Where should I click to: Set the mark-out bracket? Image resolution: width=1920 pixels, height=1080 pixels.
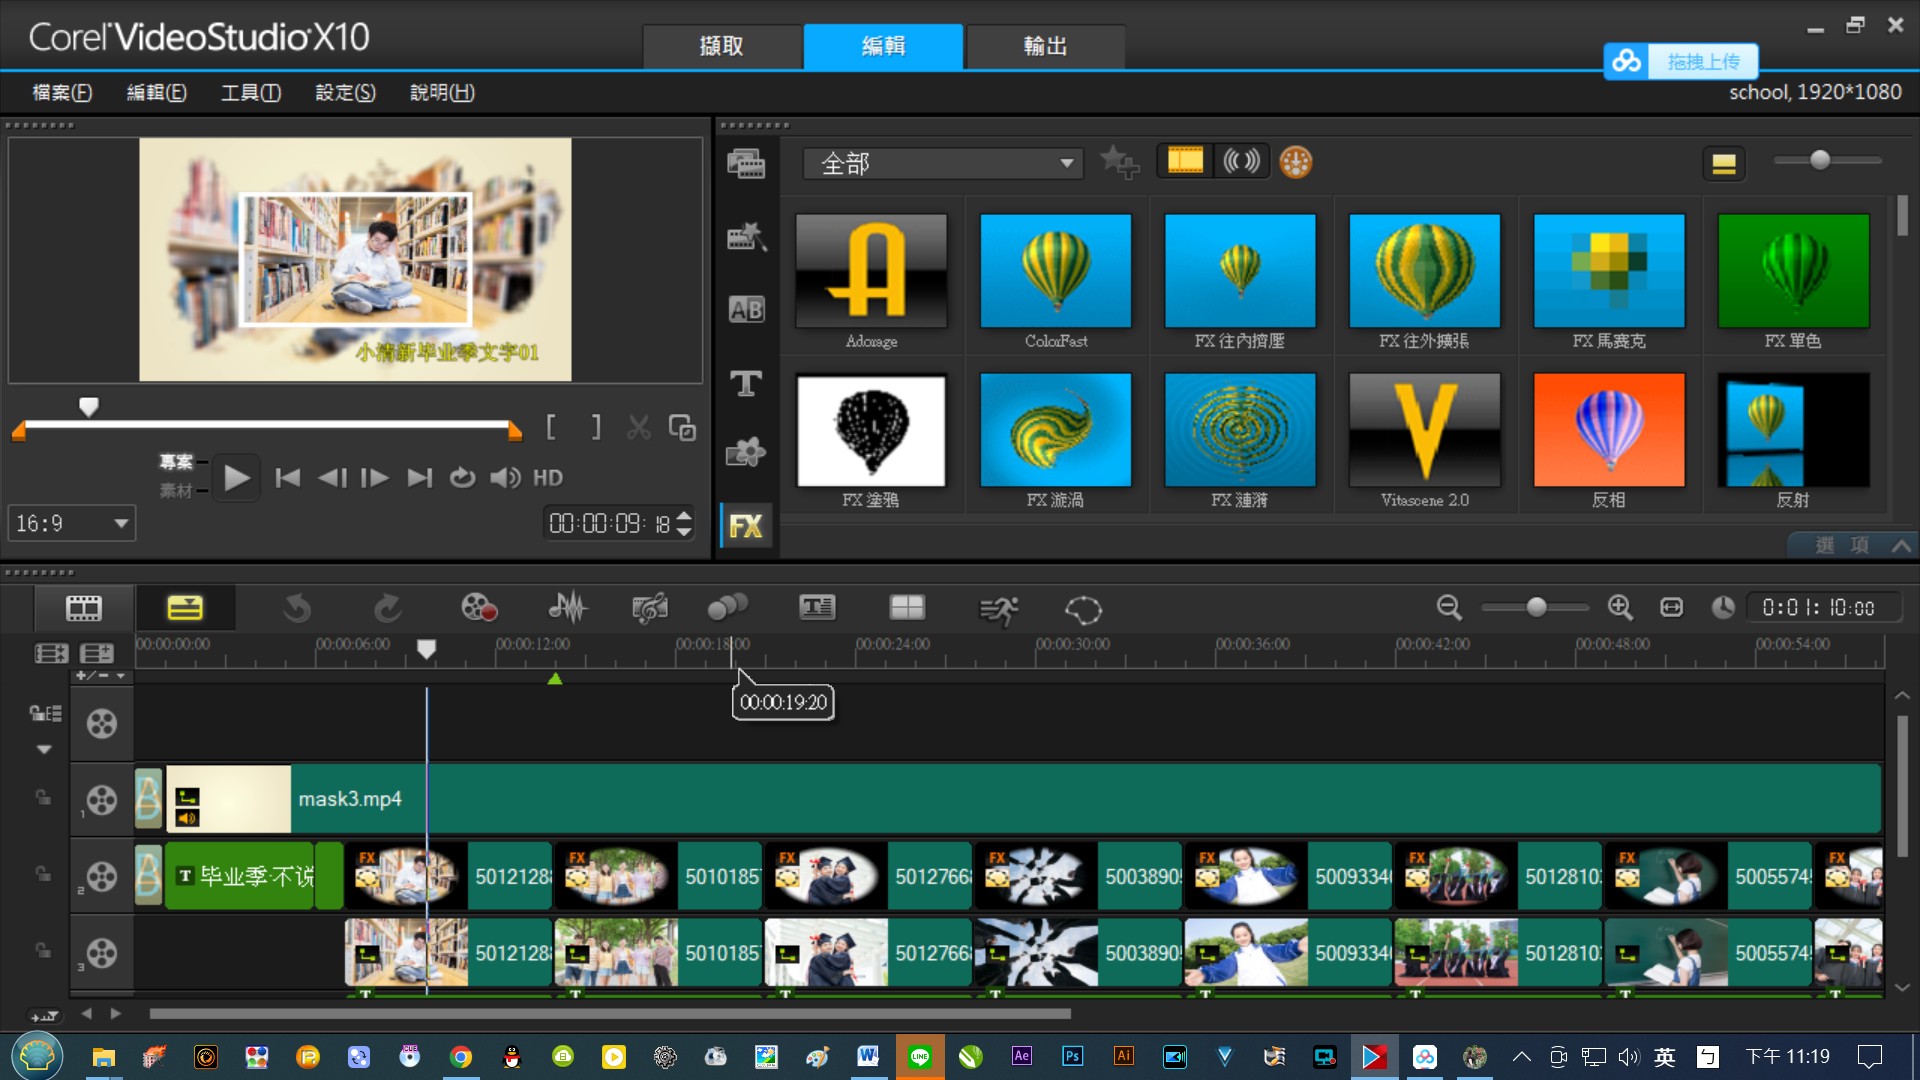596,428
